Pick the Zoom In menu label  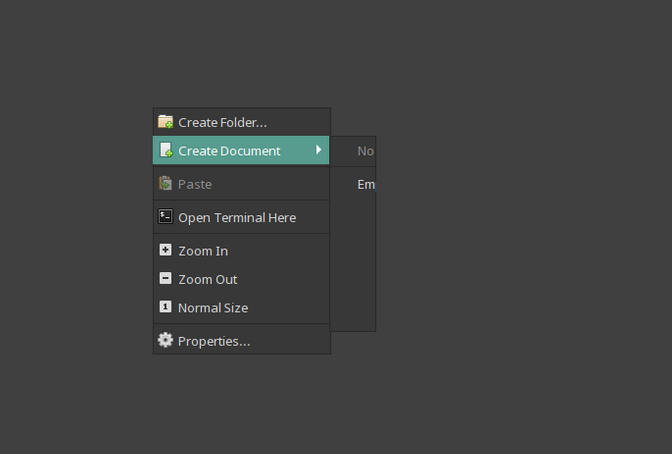coord(203,251)
